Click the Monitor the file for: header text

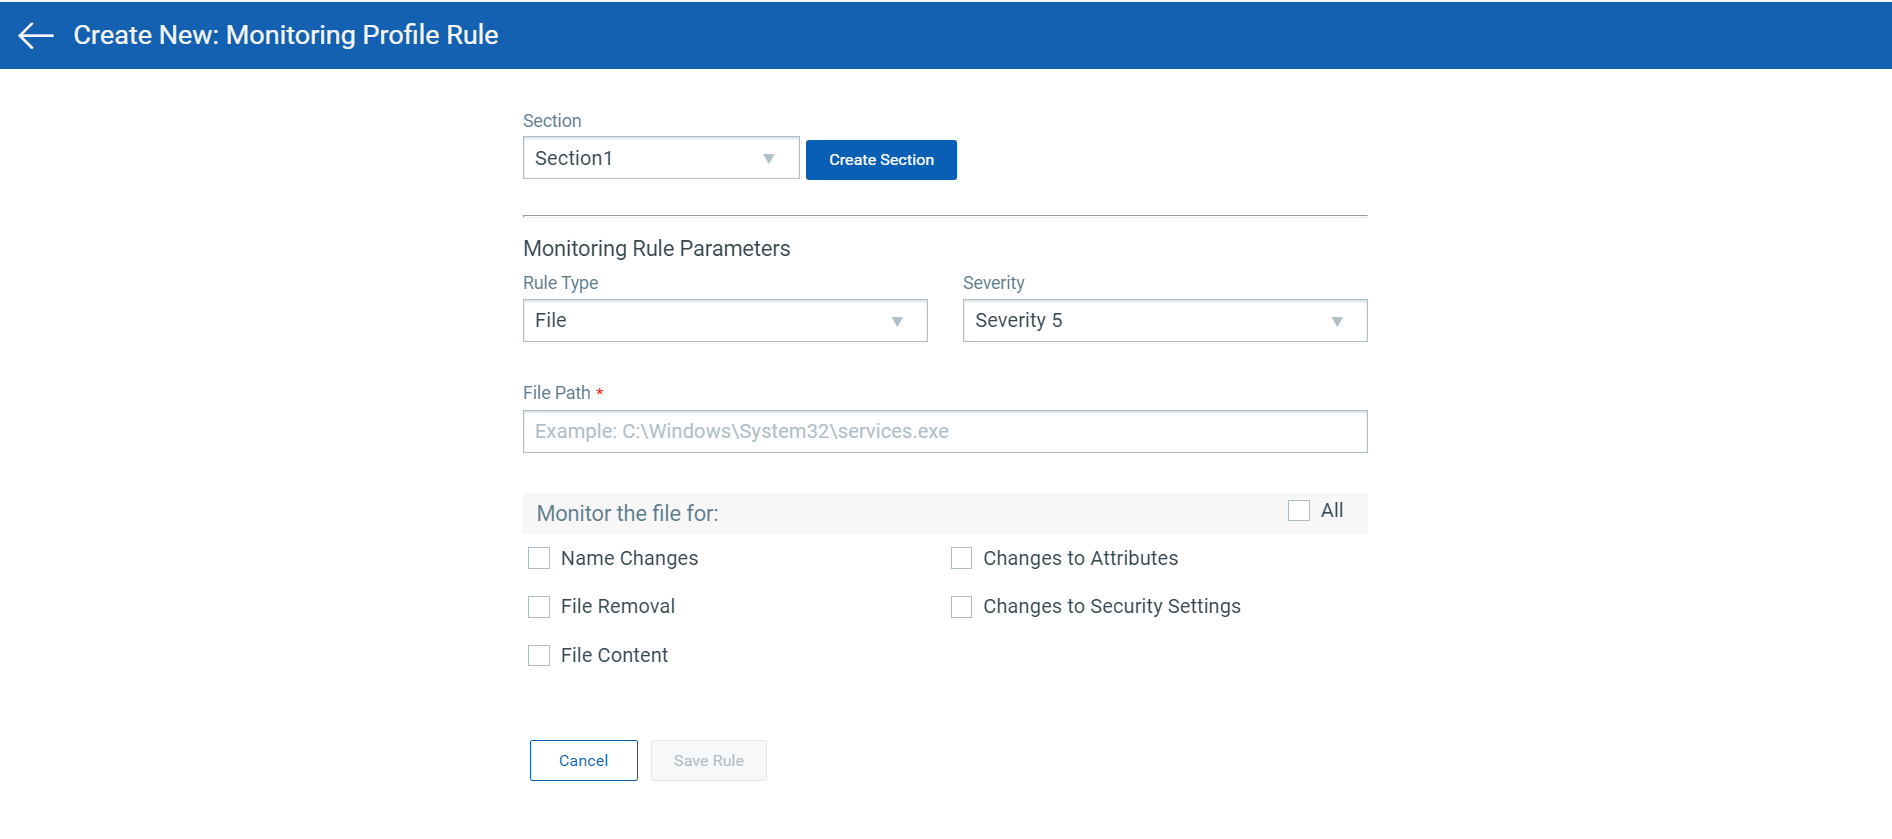pos(627,514)
